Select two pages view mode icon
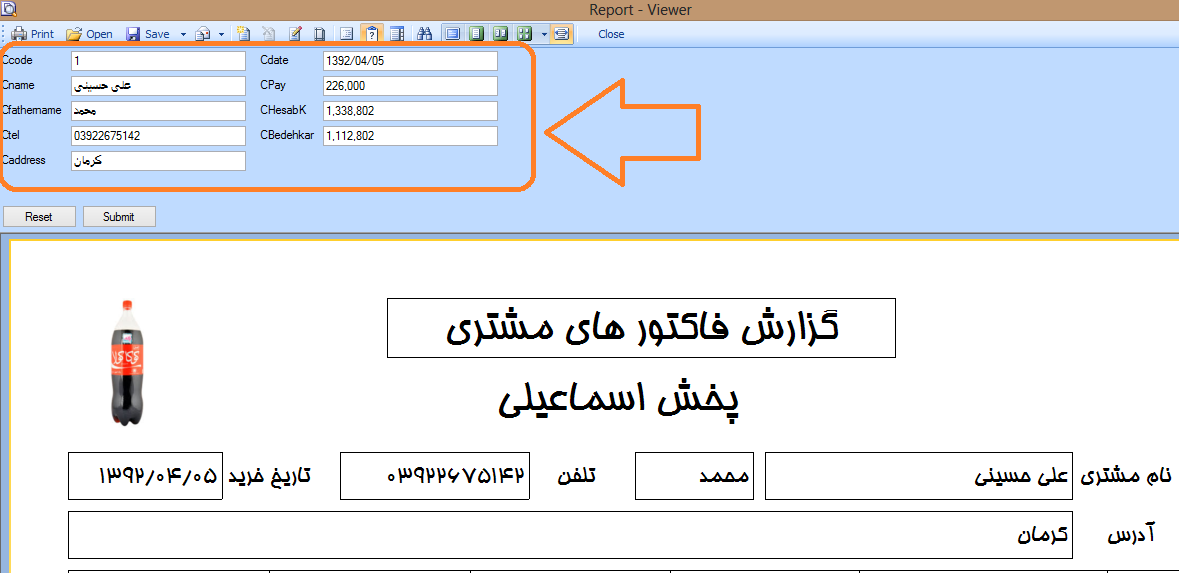 (x=500, y=34)
